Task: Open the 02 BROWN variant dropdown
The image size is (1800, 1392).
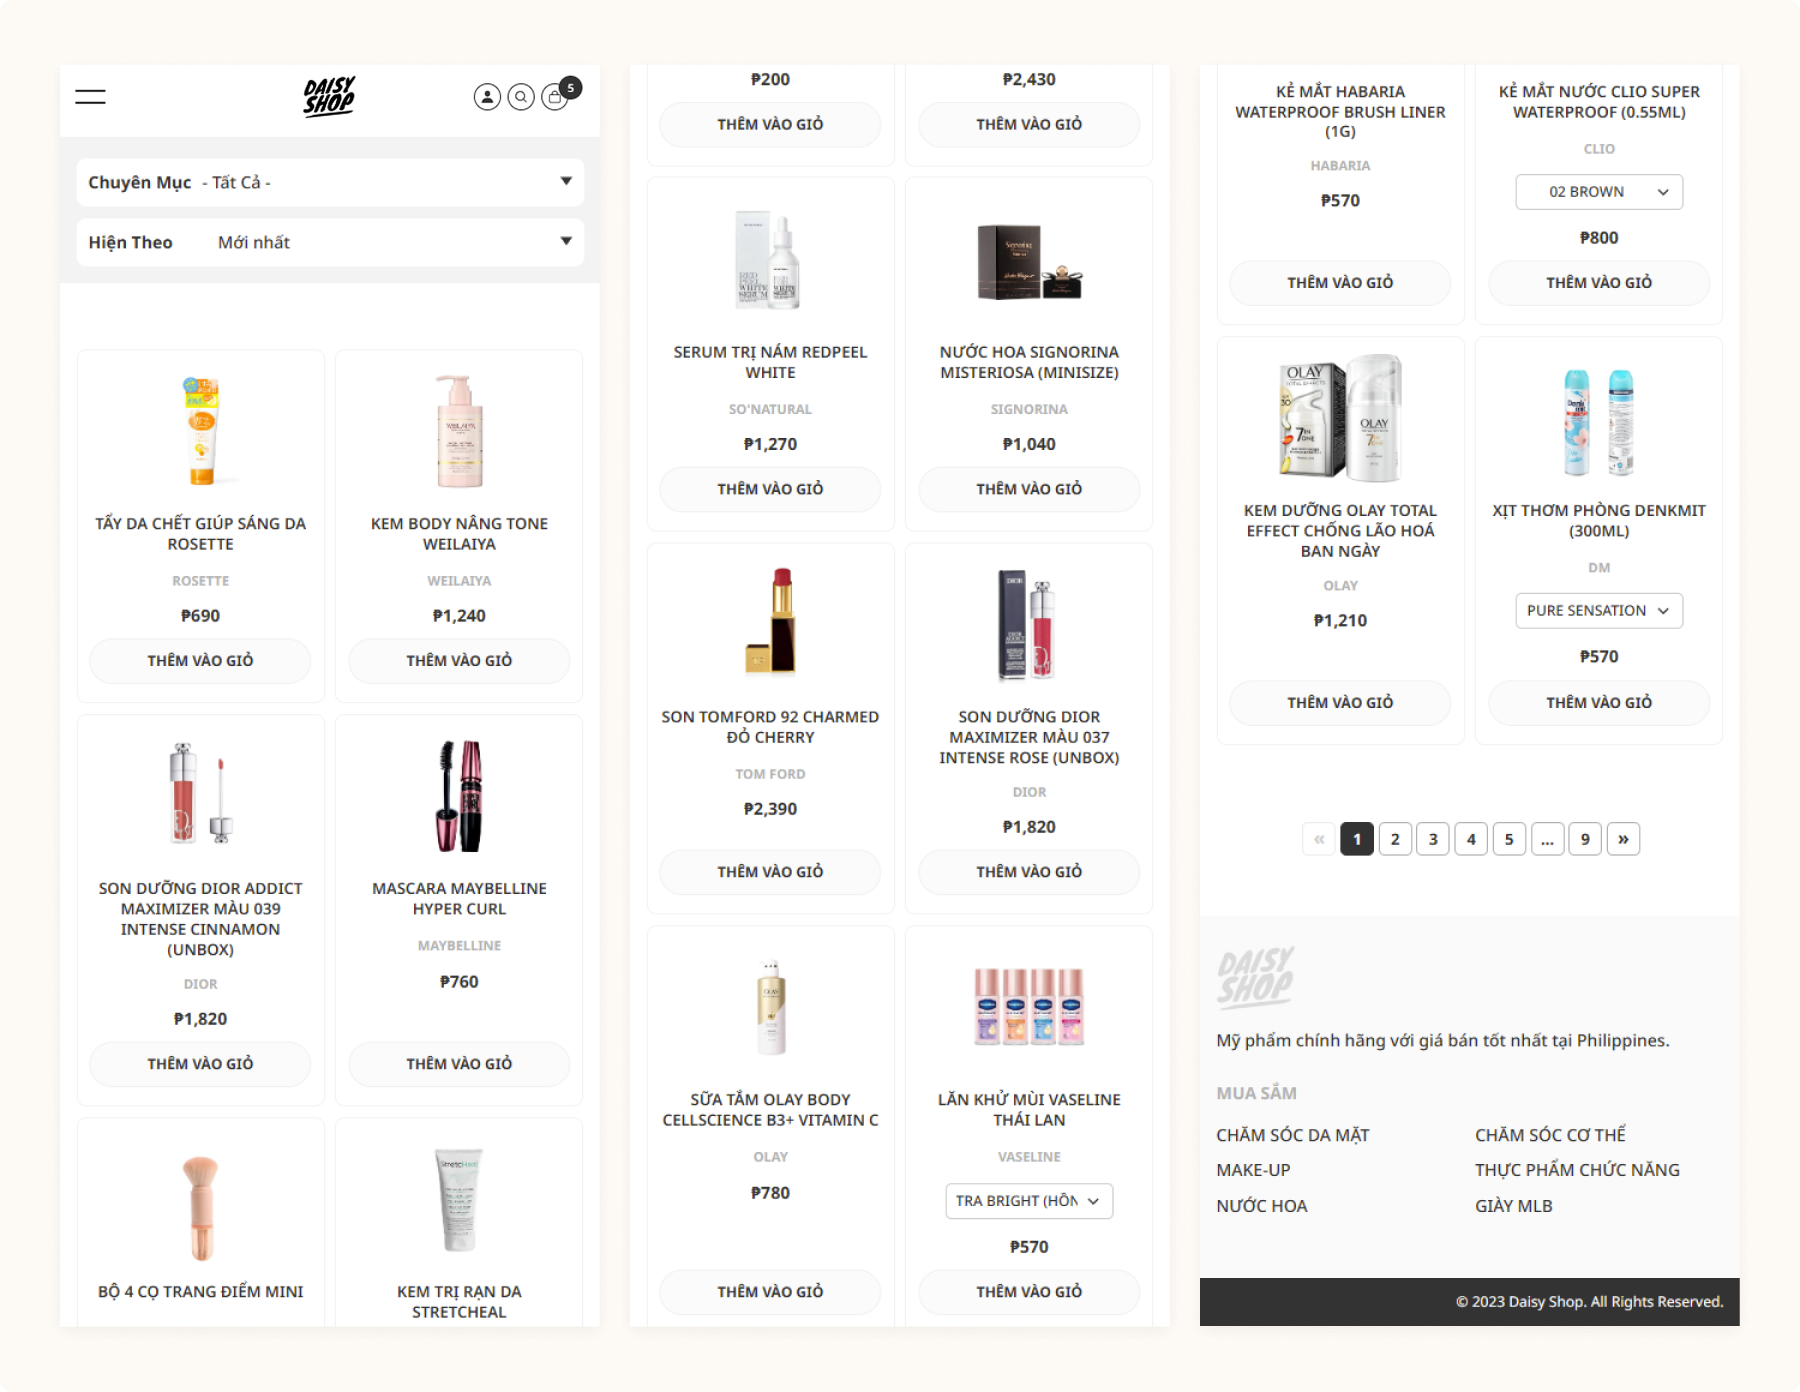Action: point(1599,192)
